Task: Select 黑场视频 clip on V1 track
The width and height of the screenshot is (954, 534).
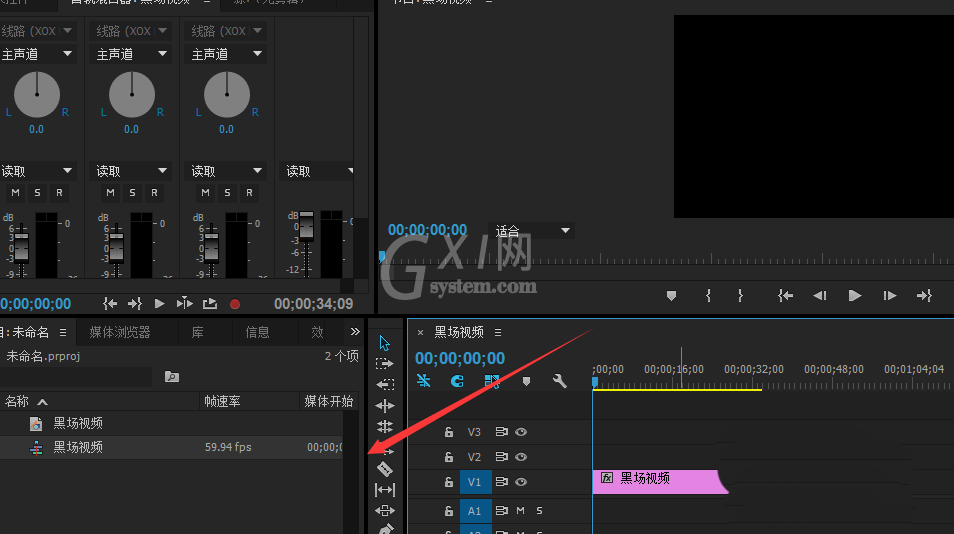Action: click(x=658, y=482)
